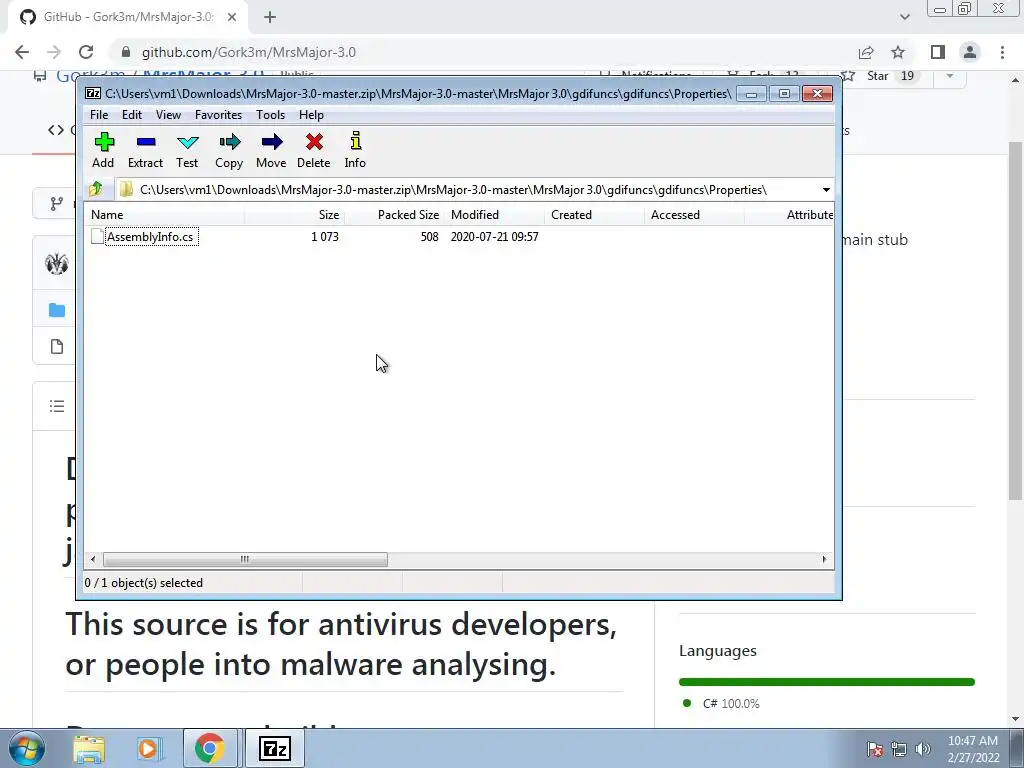The width and height of the screenshot is (1024, 768).
Task: Go back in Chrome browser
Action: click(22, 52)
